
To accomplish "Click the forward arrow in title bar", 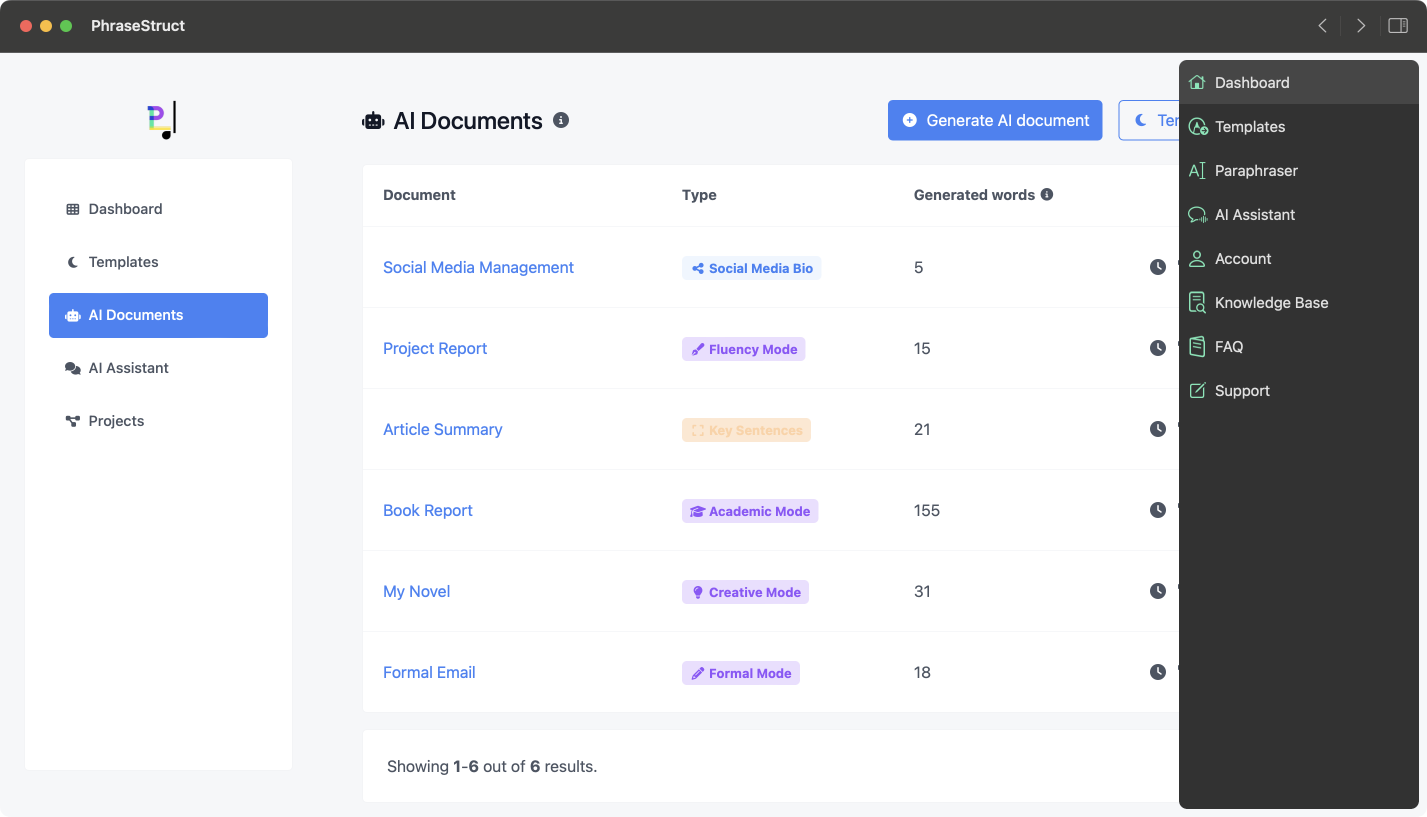I will pos(1360,26).
